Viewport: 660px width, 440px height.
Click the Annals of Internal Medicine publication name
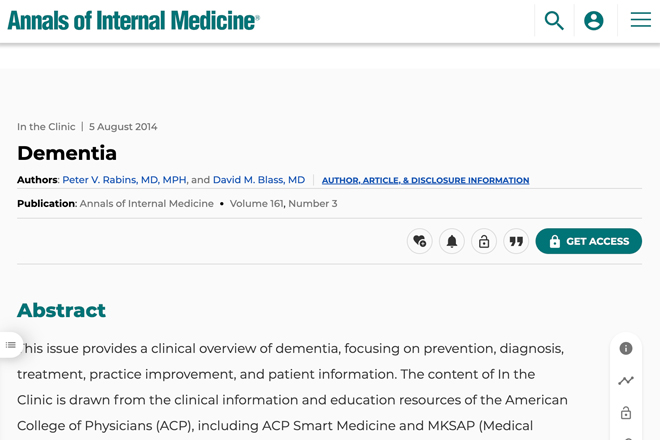click(x=146, y=204)
